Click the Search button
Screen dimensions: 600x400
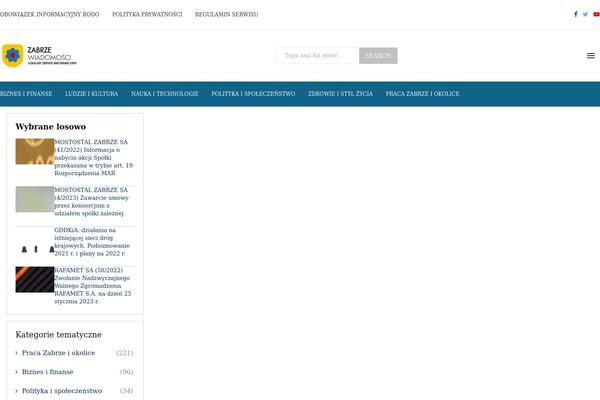coord(378,56)
